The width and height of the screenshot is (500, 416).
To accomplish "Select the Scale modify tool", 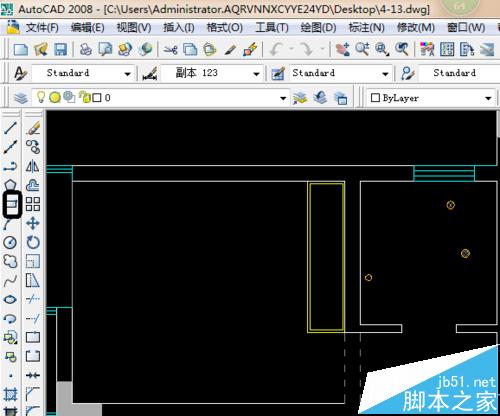I will [33, 261].
